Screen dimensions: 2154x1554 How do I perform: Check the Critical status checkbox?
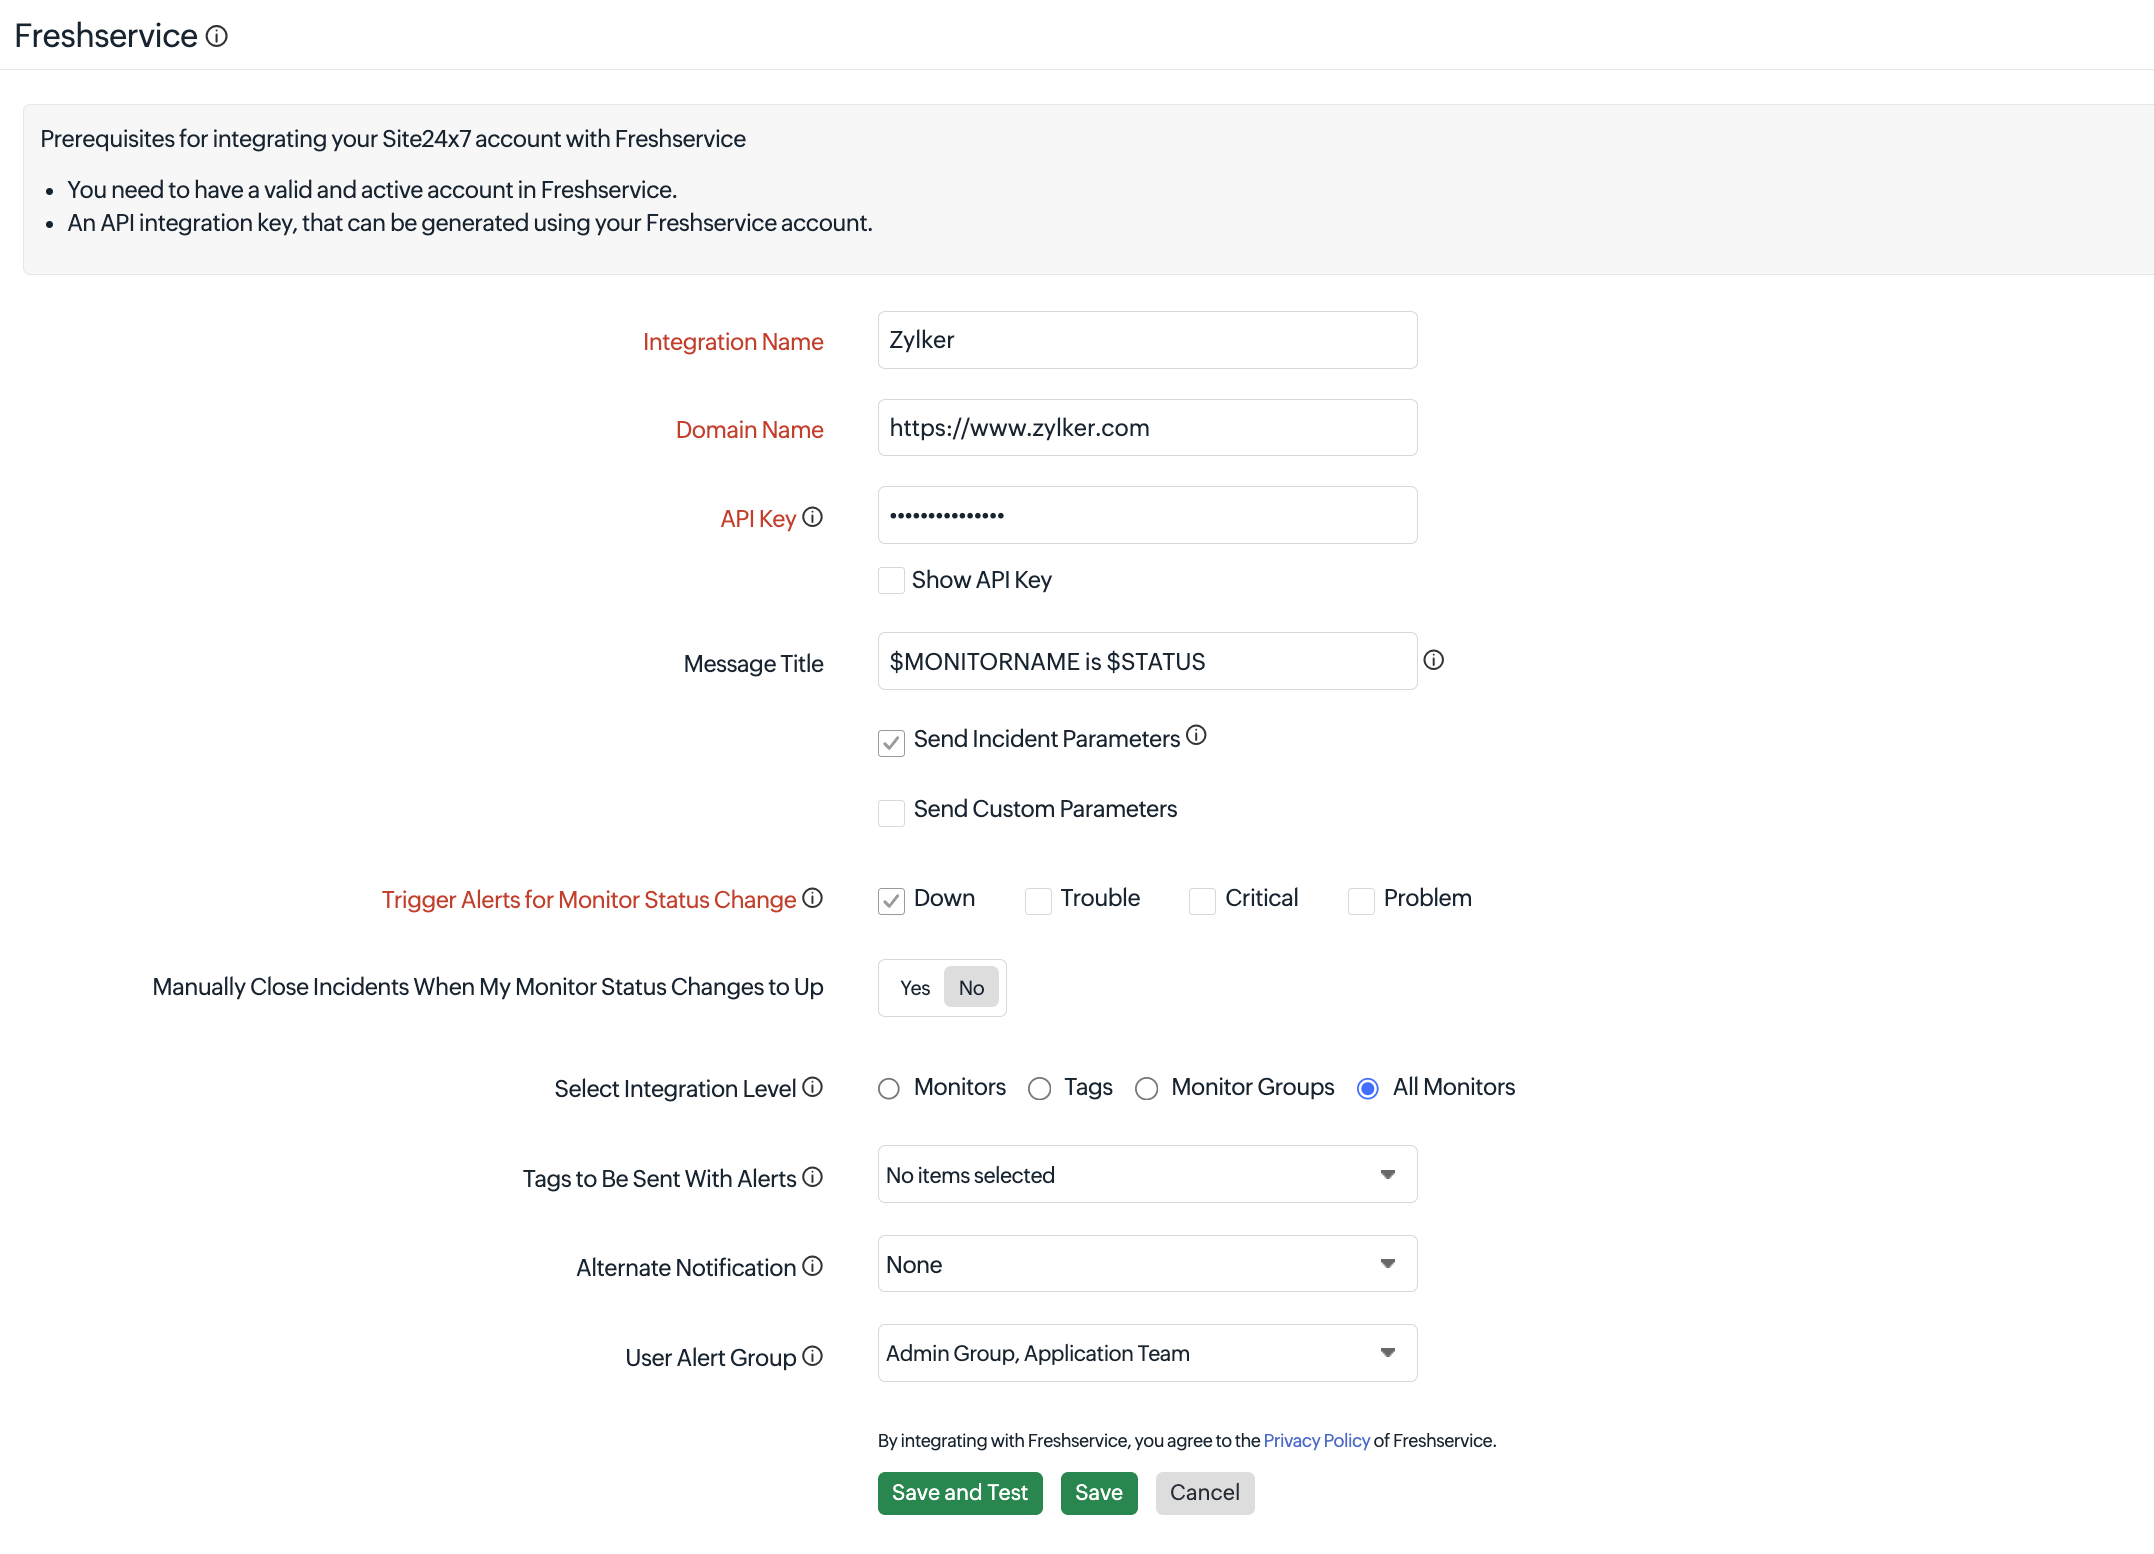click(1202, 900)
